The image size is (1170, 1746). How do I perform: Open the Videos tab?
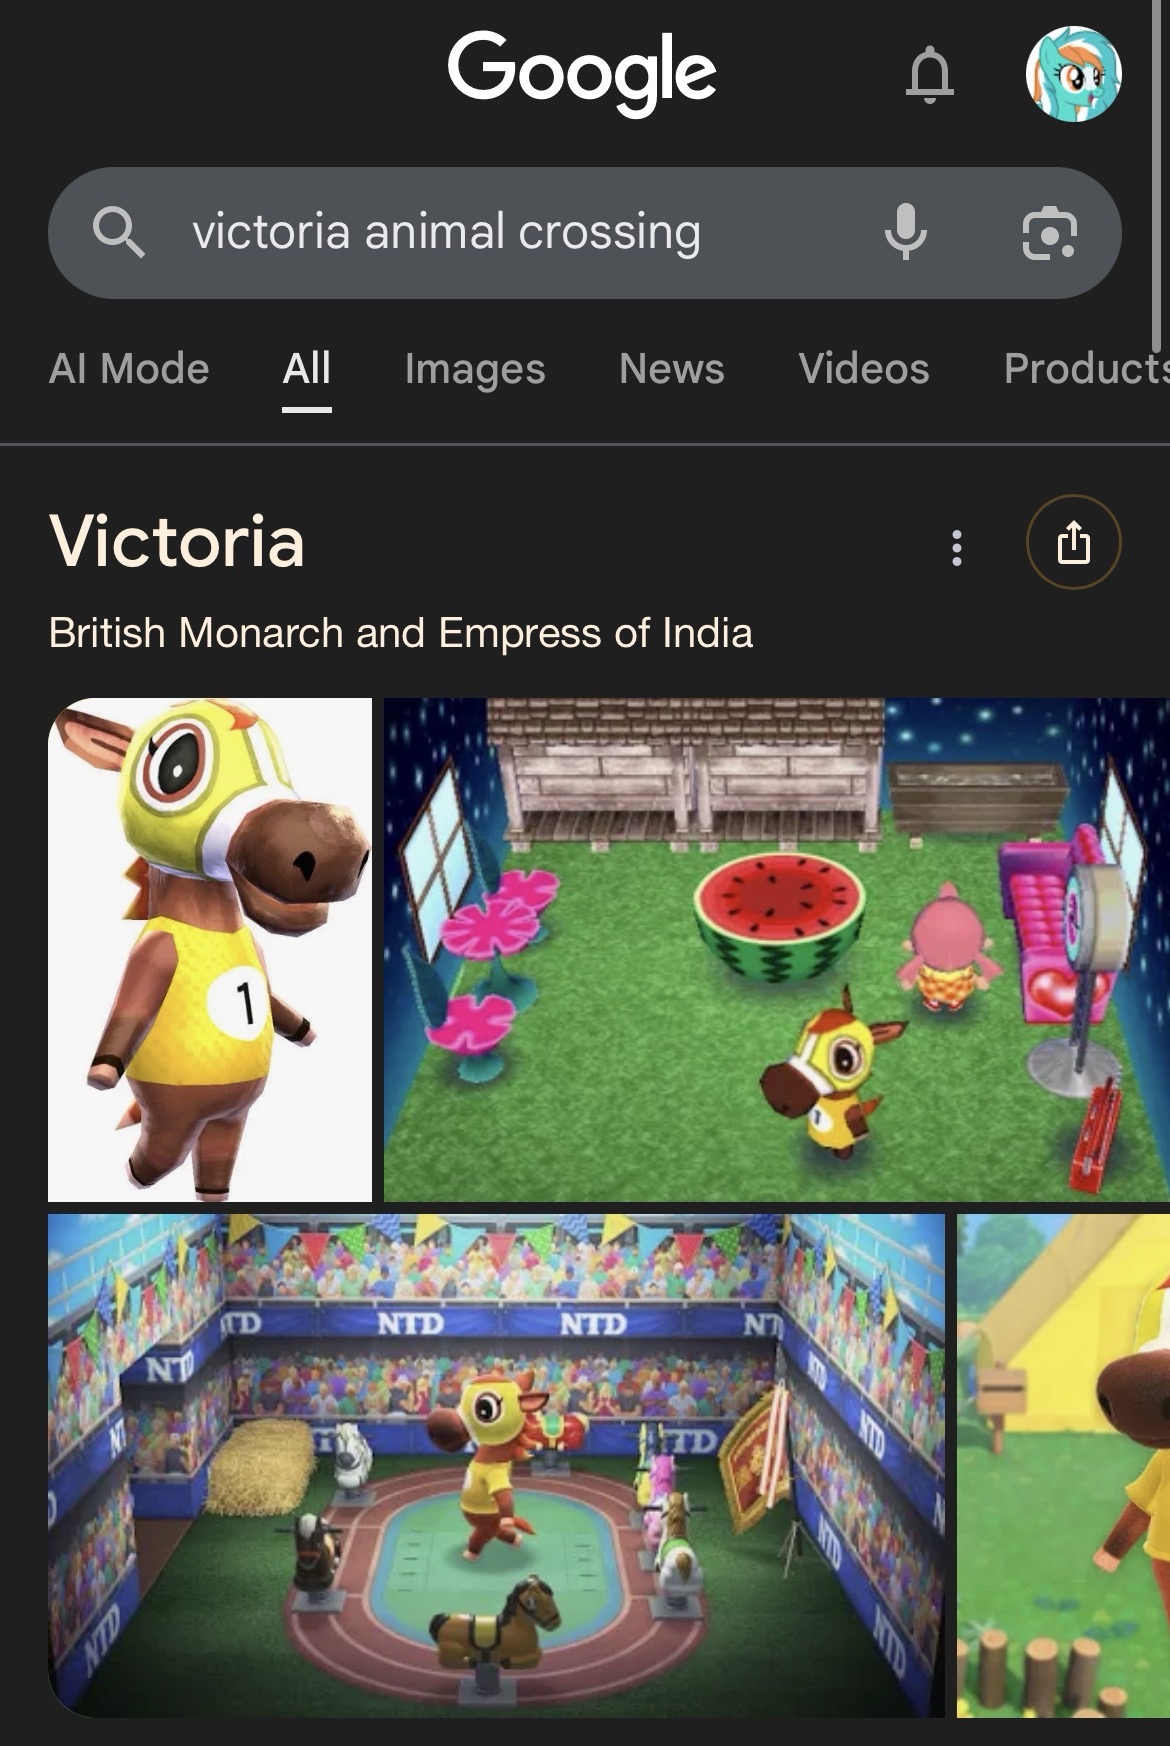(864, 369)
